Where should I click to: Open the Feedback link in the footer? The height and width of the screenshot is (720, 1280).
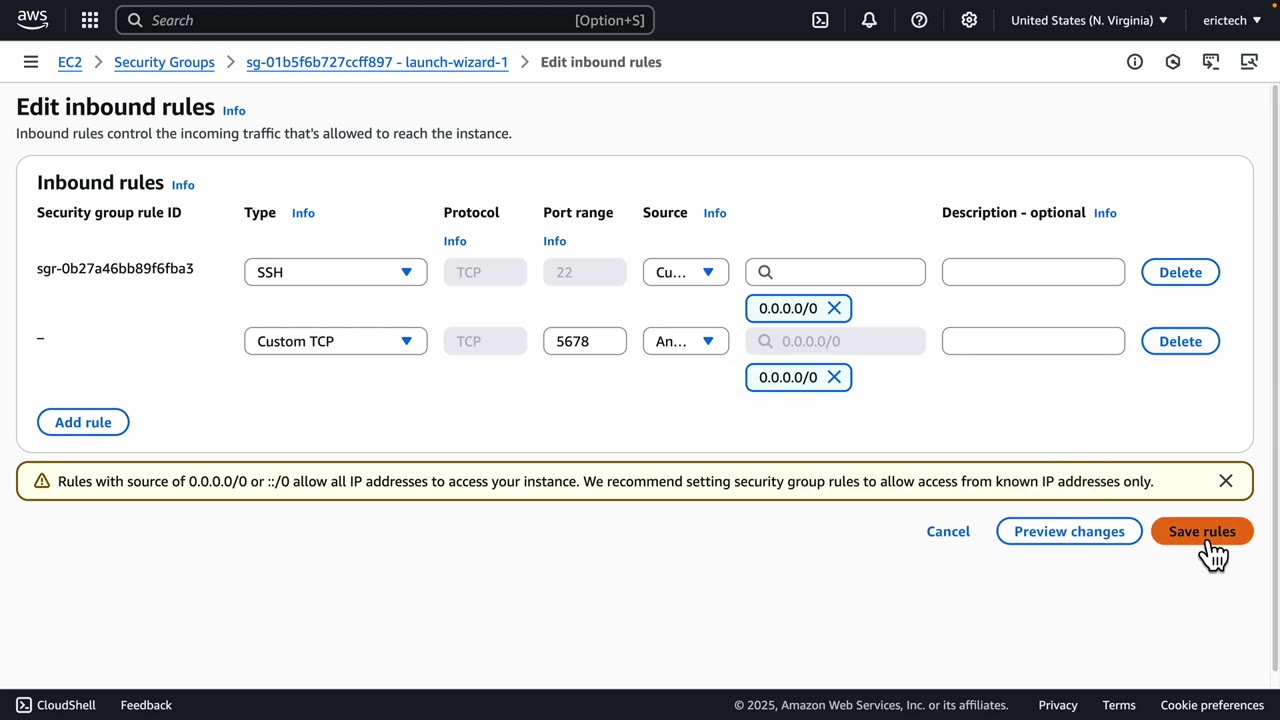tap(146, 705)
